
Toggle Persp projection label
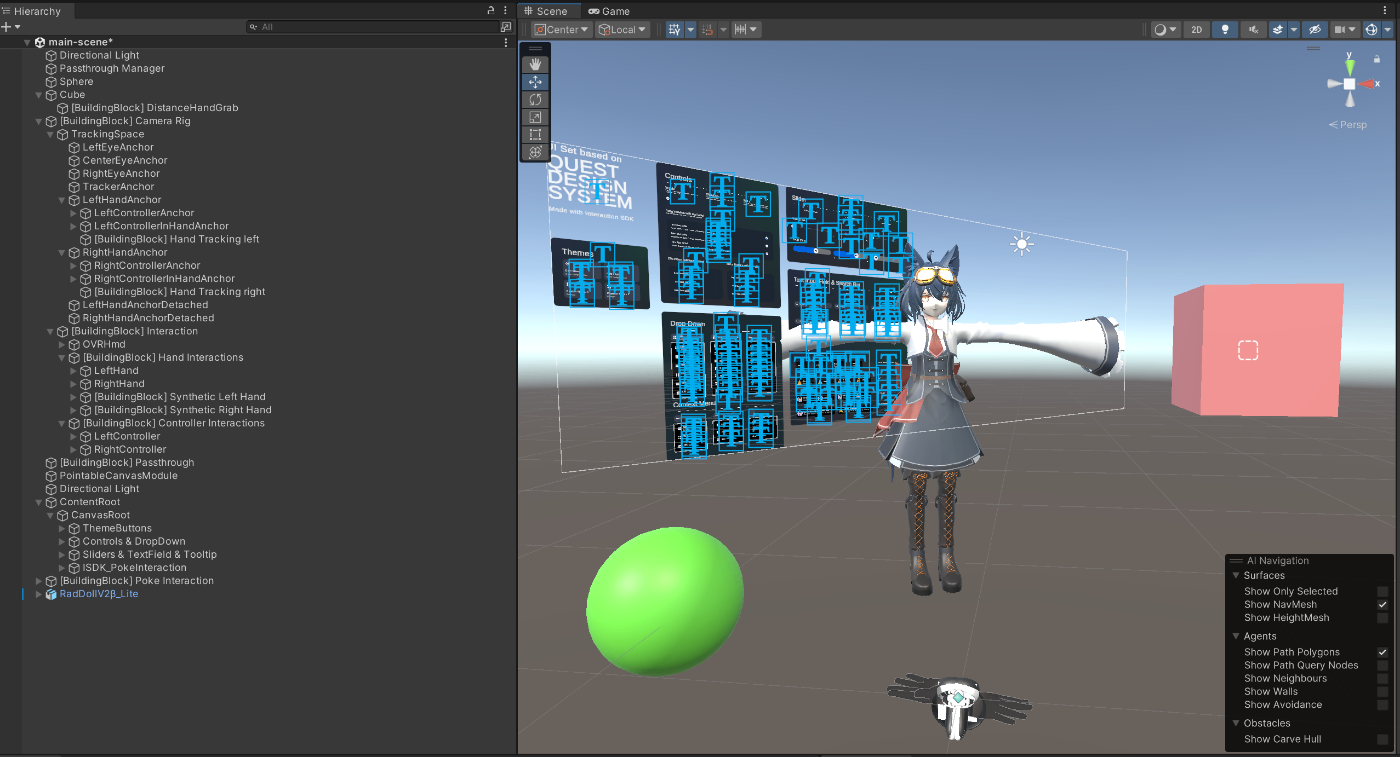coord(1348,125)
